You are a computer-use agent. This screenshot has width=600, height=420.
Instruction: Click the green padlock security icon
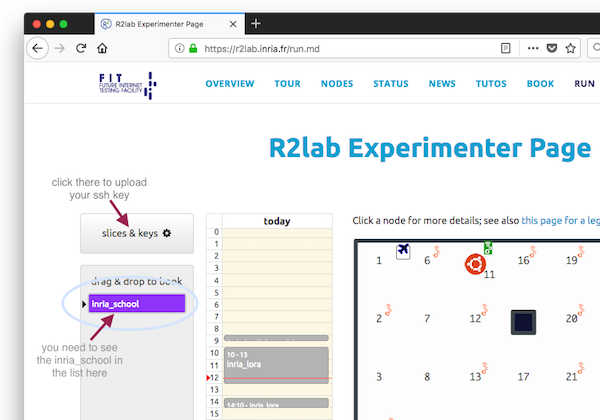click(193, 48)
